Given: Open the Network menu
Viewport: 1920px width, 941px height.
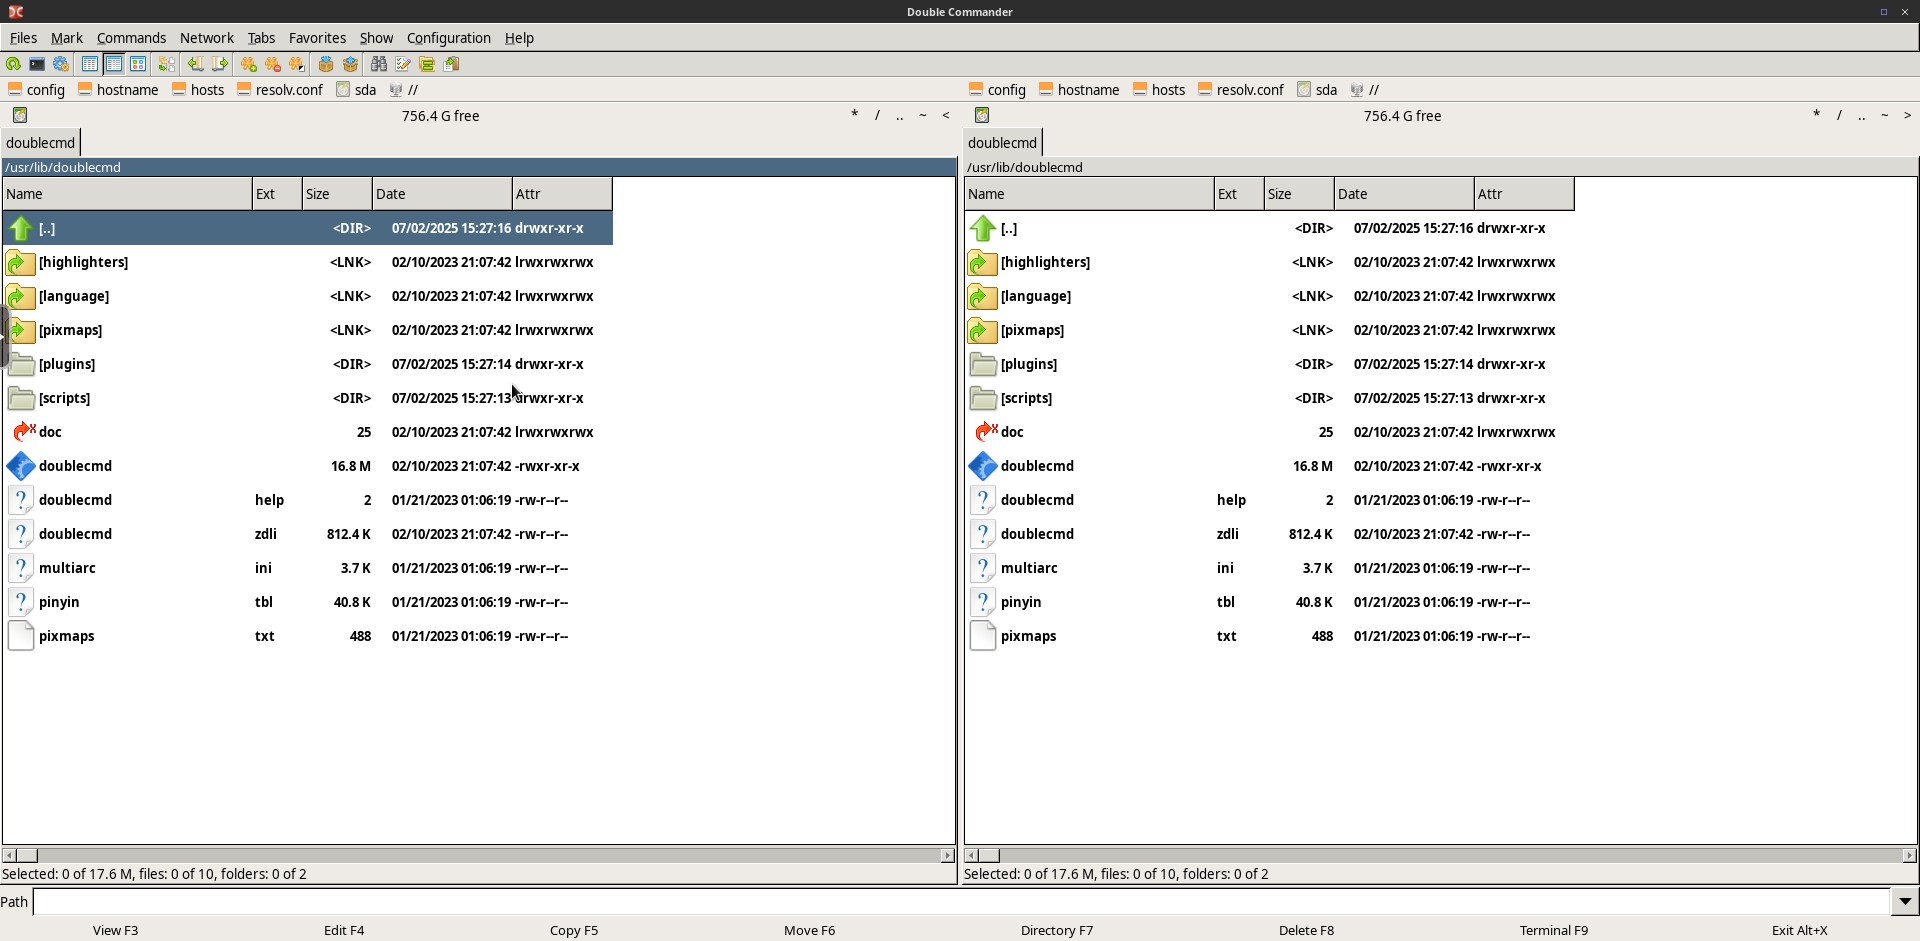Looking at the screenshot, I should point(207,38).
